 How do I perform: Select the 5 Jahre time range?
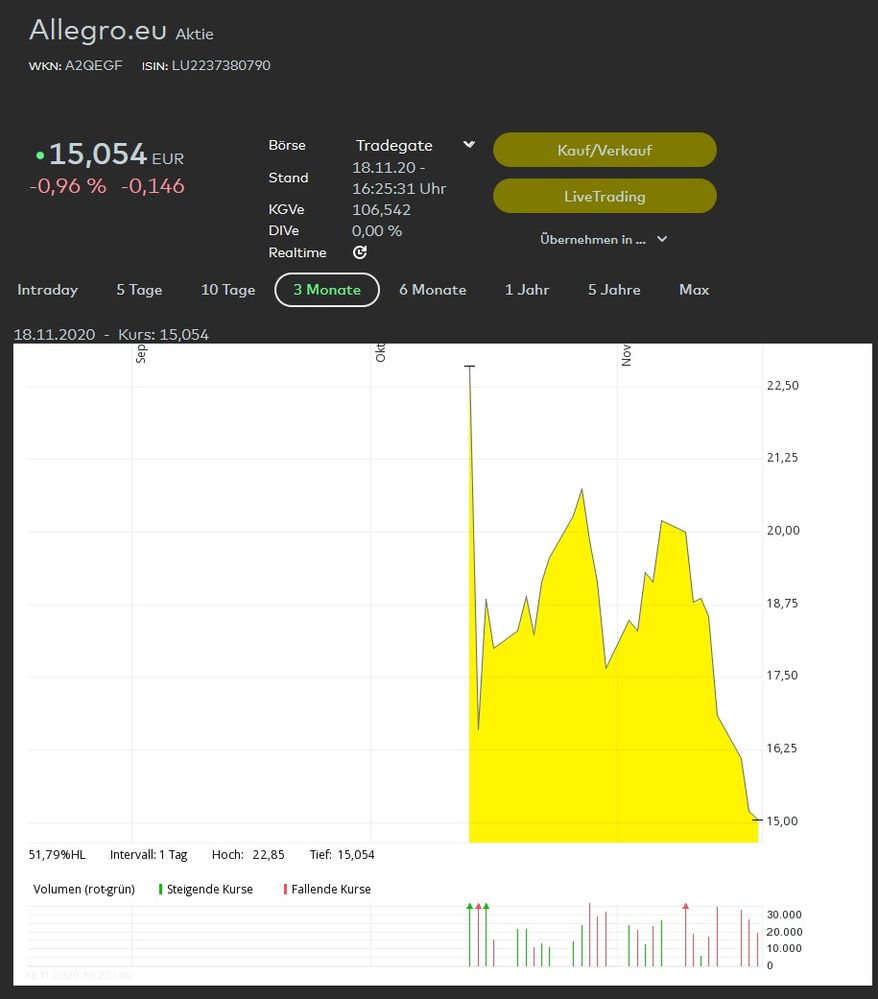[x=614, y=290]
